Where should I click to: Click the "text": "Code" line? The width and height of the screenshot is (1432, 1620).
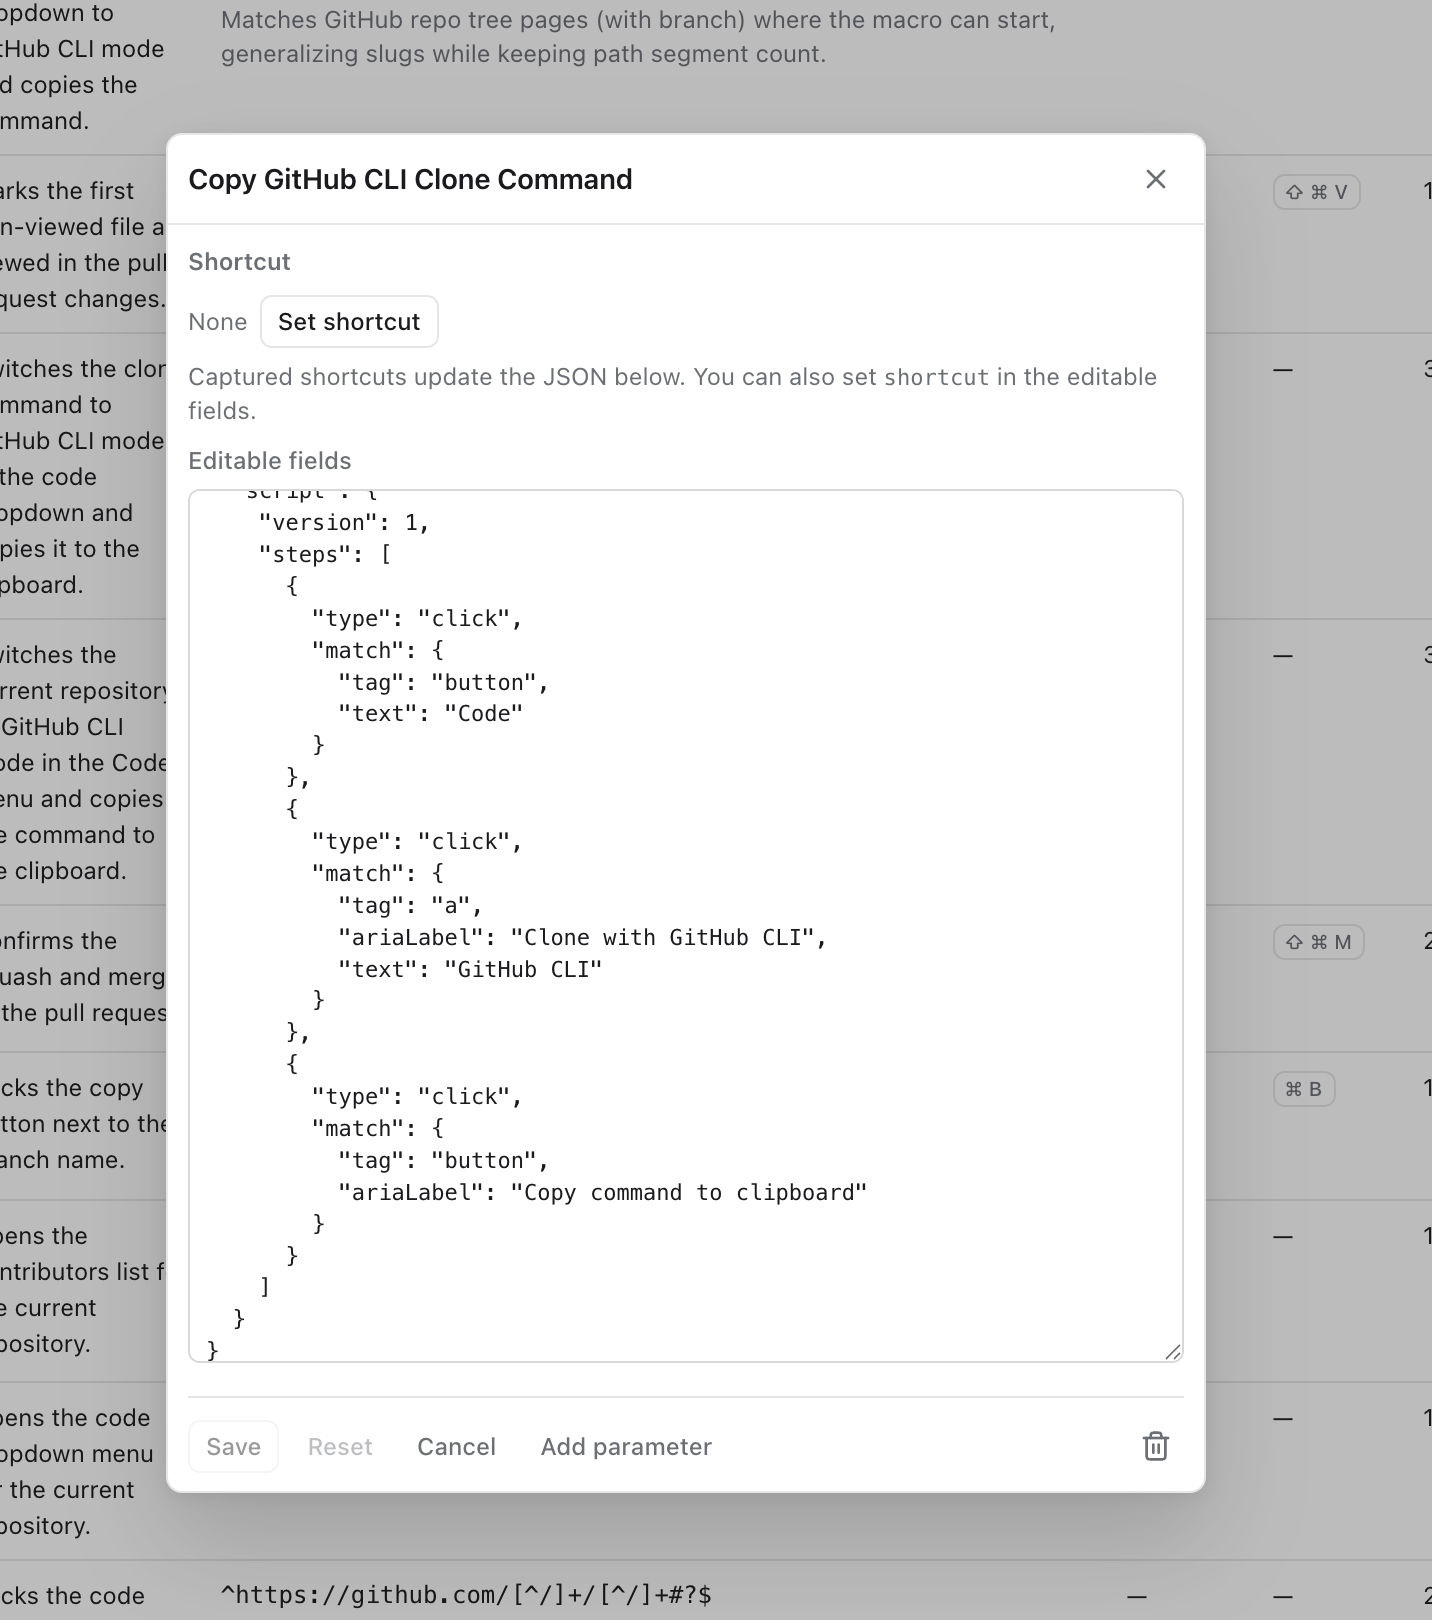pos(431,713)
